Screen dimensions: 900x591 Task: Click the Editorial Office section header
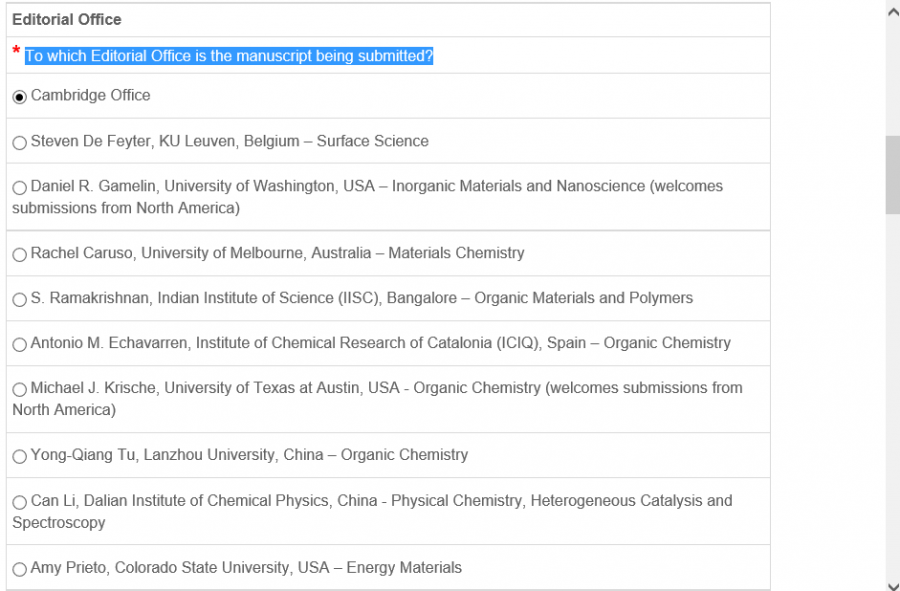67,19
